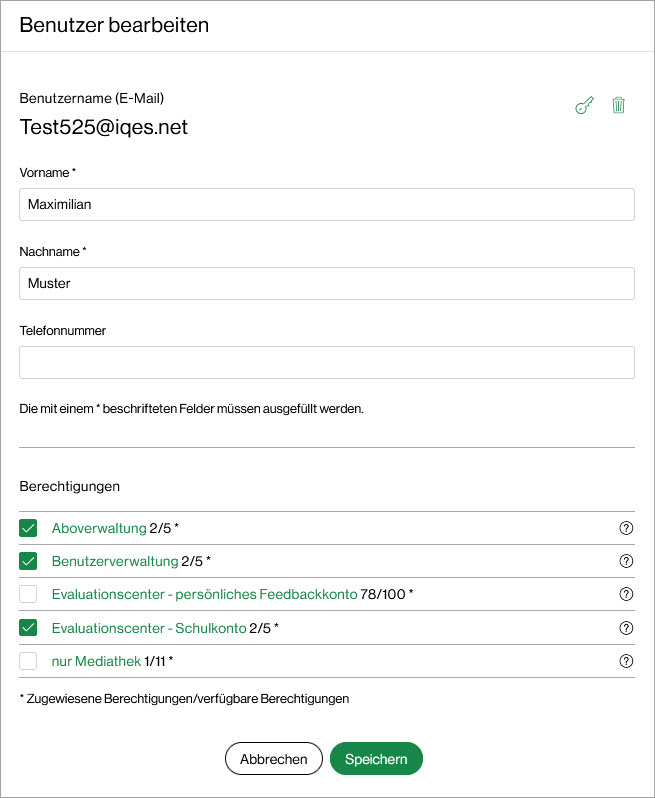655x798 pixels.
Task: Click the Abbrechen button
Action: pyautogui.click(x=274, y=759)
